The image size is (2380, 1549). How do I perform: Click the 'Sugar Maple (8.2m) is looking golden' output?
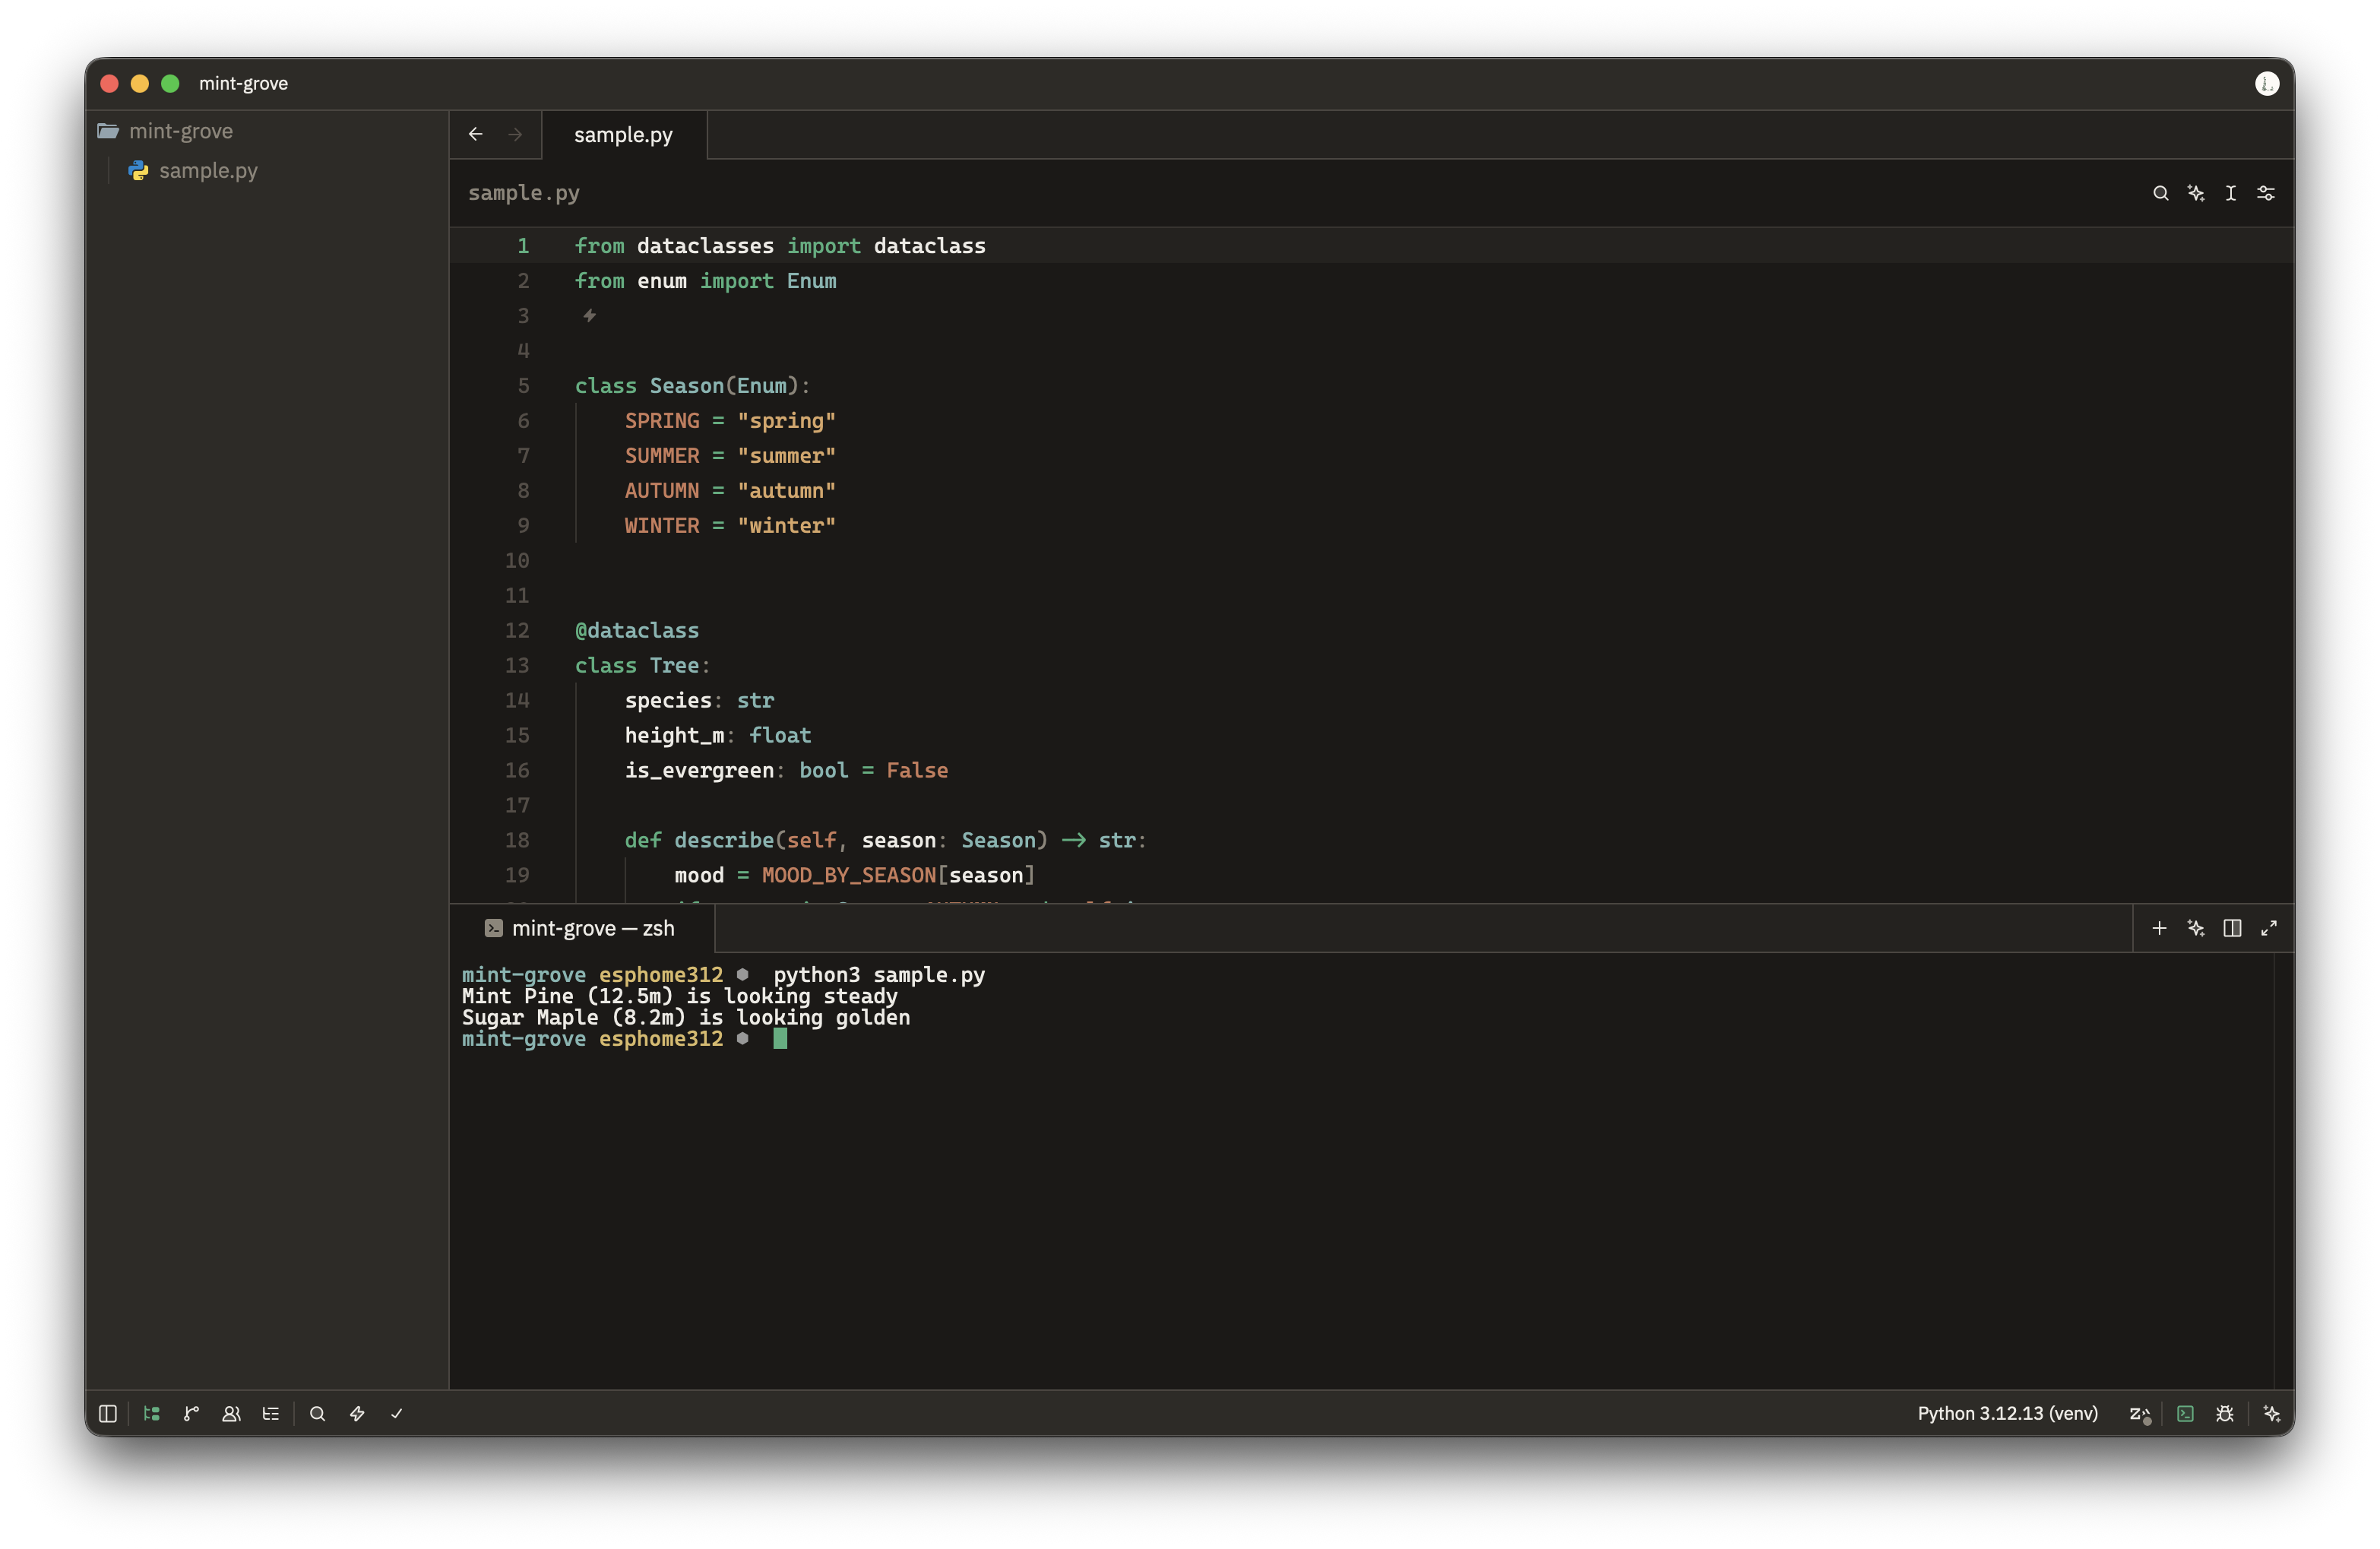686,1017
